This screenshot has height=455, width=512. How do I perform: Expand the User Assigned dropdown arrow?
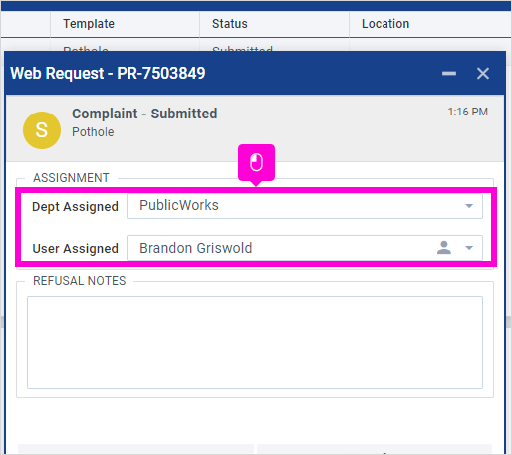pyautogui.click(x=469, y=248)
